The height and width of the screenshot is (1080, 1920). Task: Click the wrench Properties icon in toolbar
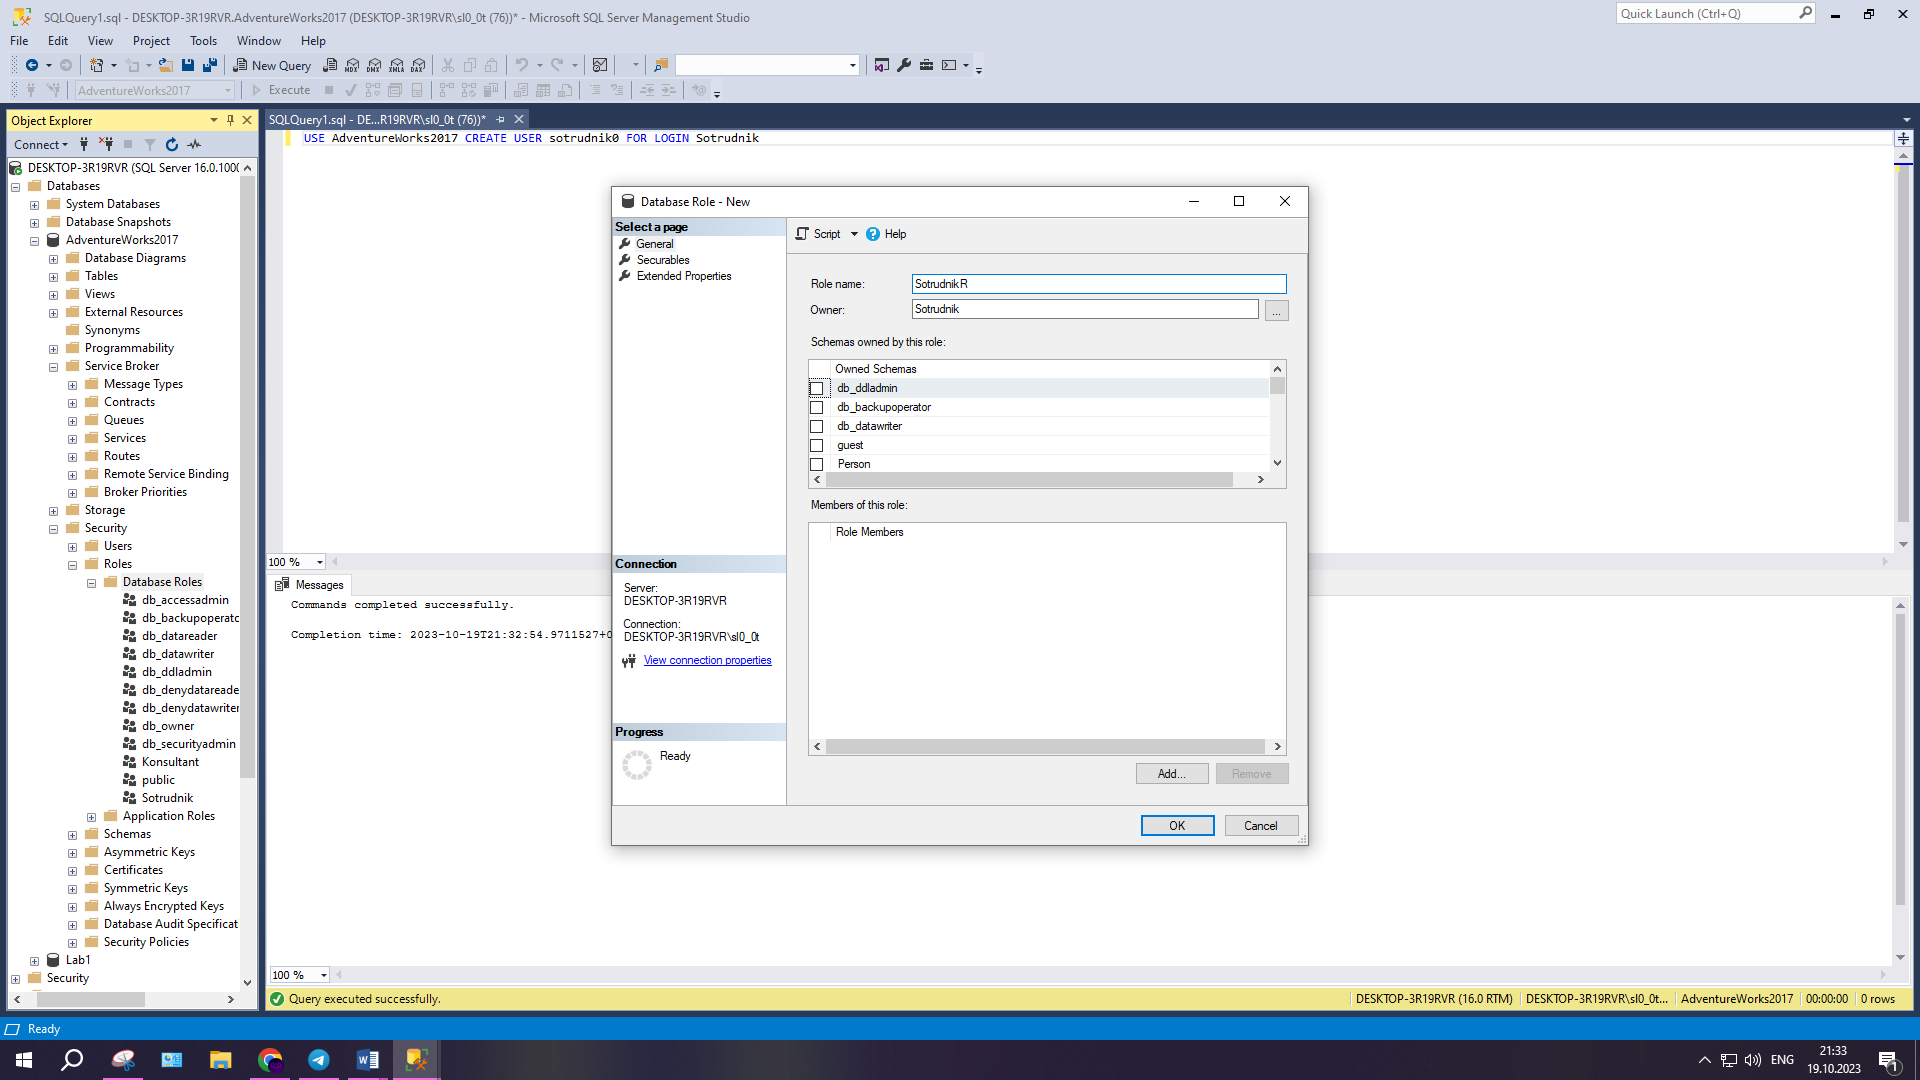pyautogui.click(x=904, y=65)
